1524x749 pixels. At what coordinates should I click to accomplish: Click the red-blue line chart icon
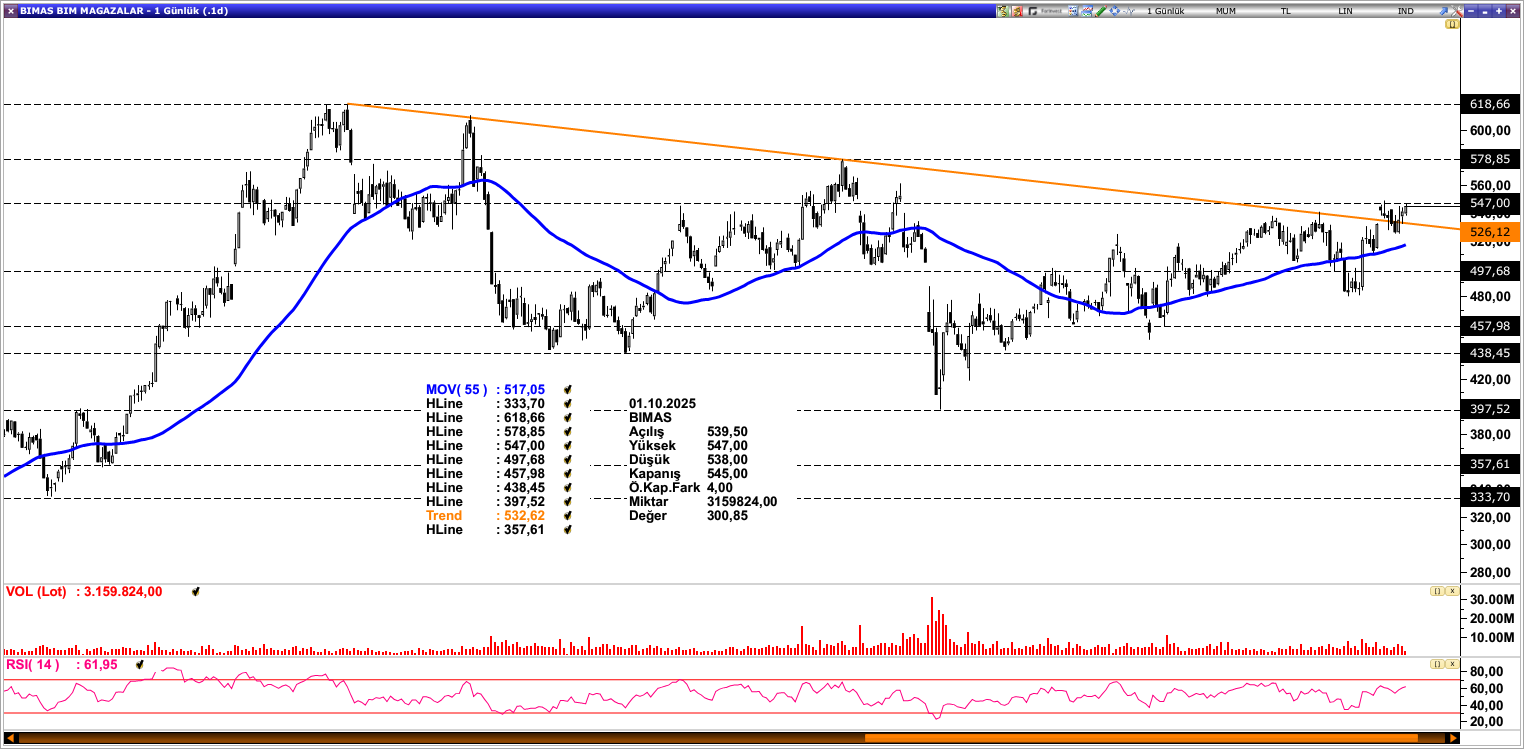point(1087,11)
